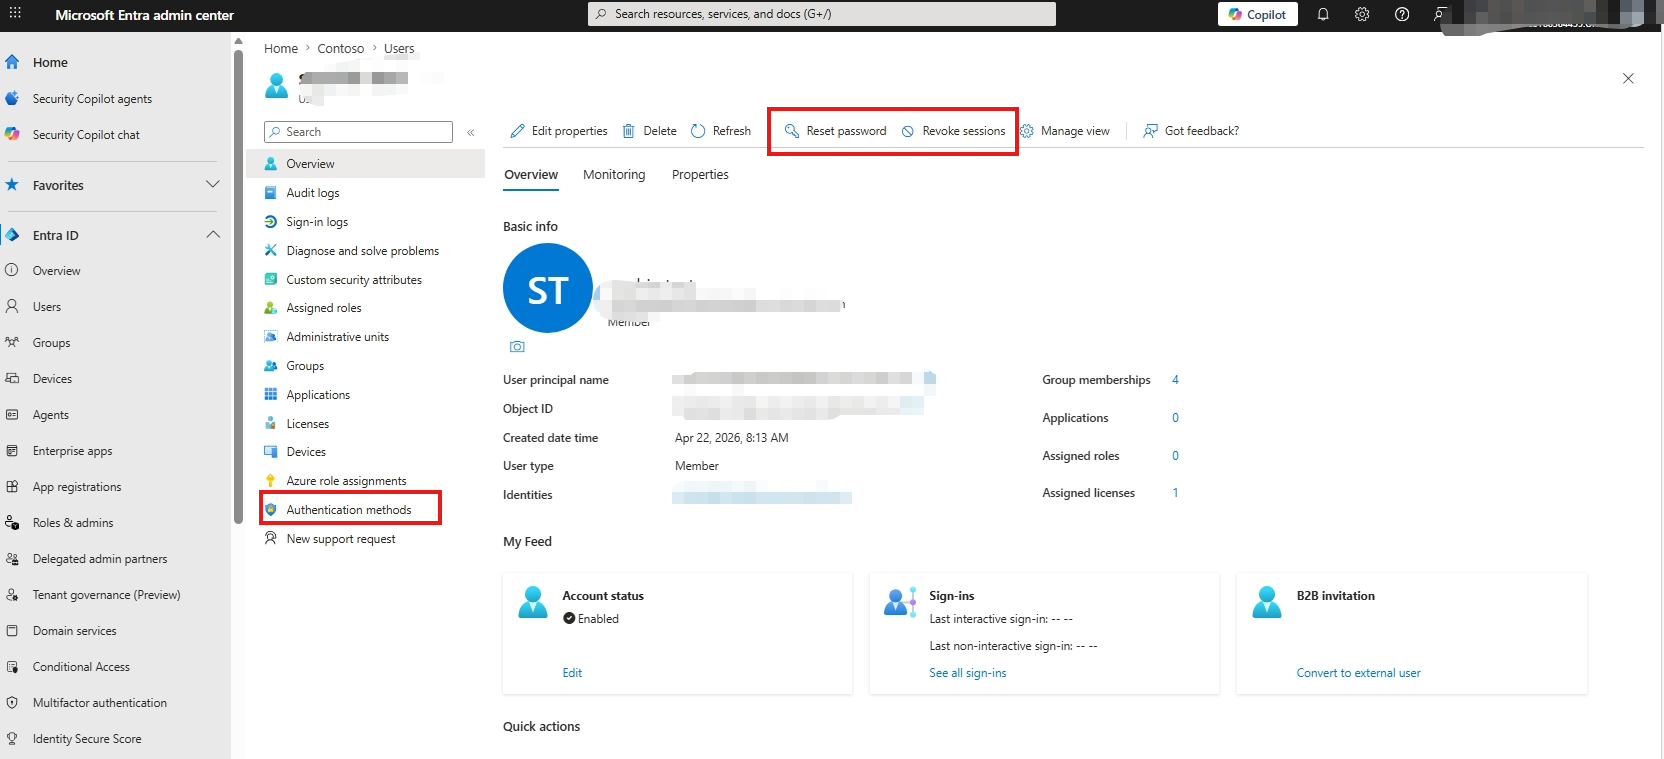Open Assigned roles in user menu
Image resolution: width=1664 pixels, height=759 pixels.
(324, 308)
